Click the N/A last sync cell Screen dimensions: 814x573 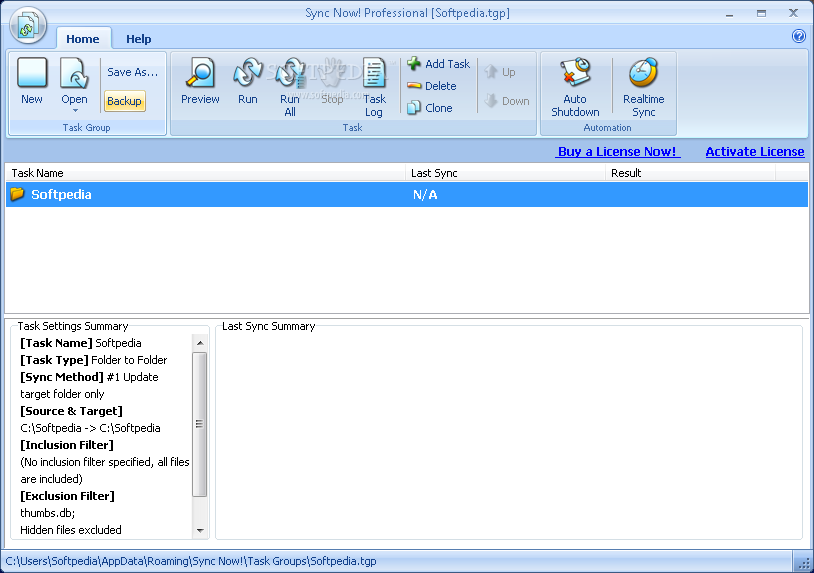(425, 195)
